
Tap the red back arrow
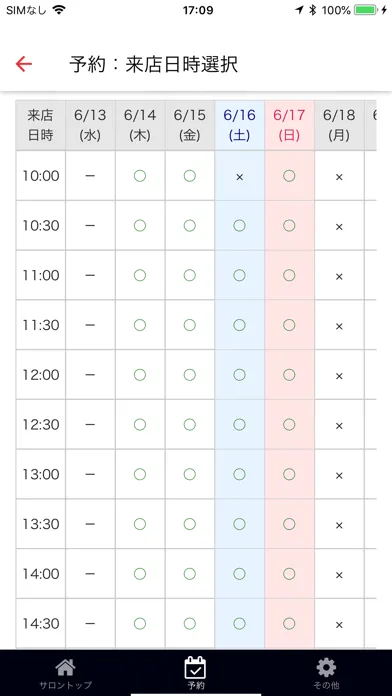tap(24, 64)
